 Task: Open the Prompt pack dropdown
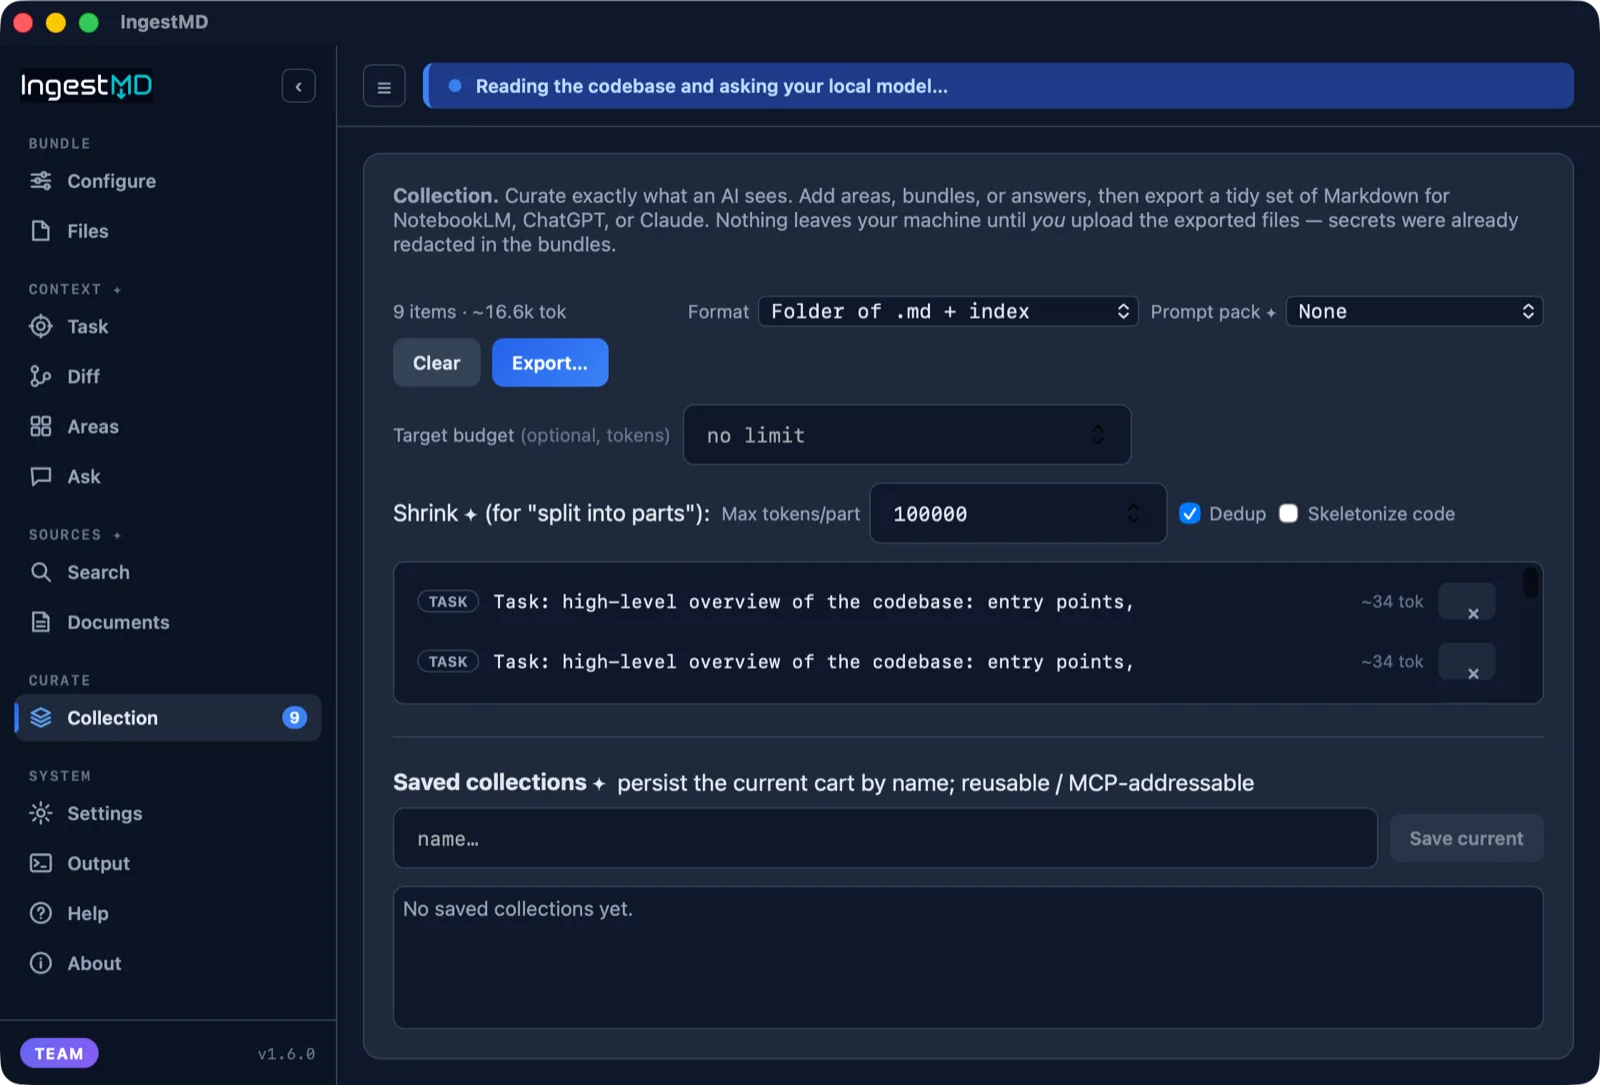click(1414, 312)
